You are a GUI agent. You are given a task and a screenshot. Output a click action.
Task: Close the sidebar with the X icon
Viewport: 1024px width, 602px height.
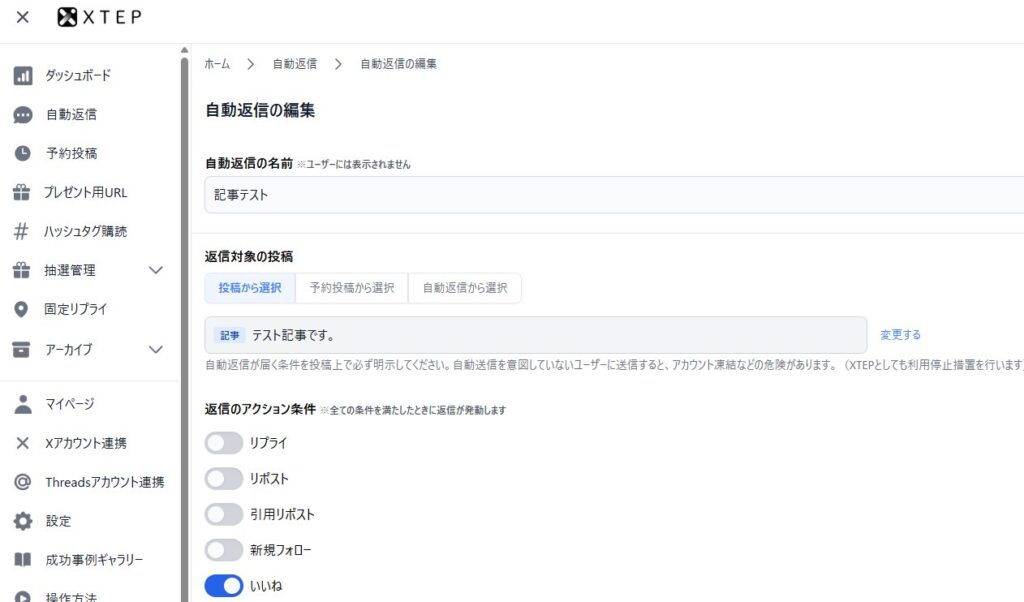(22, 17)
